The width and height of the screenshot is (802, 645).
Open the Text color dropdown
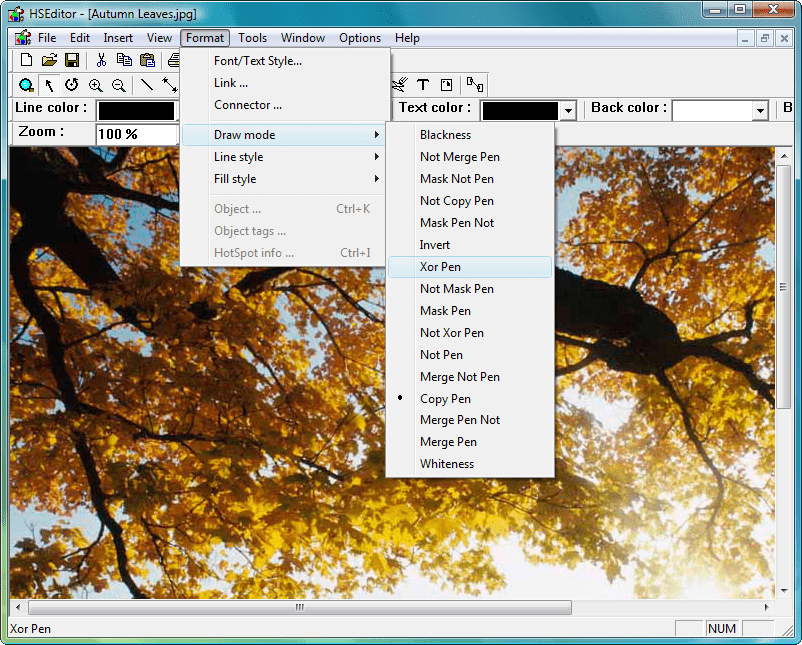tap(569, 110)
